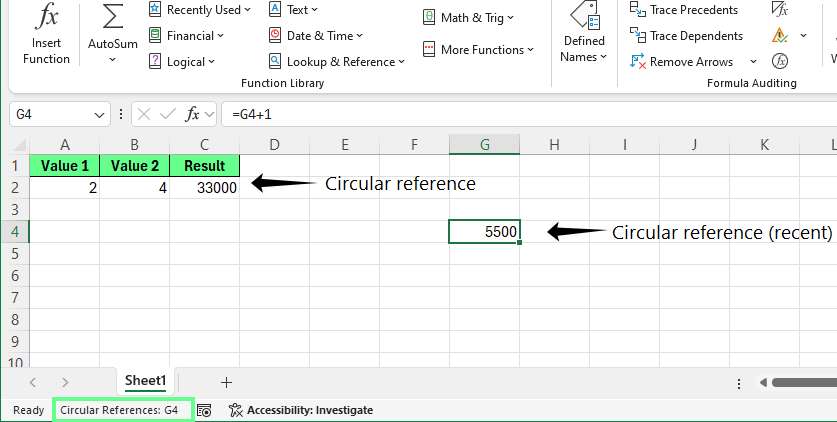Expand Error Checking dropdown arrow
This screenshot has height=422, width=837.
point(803,36)
